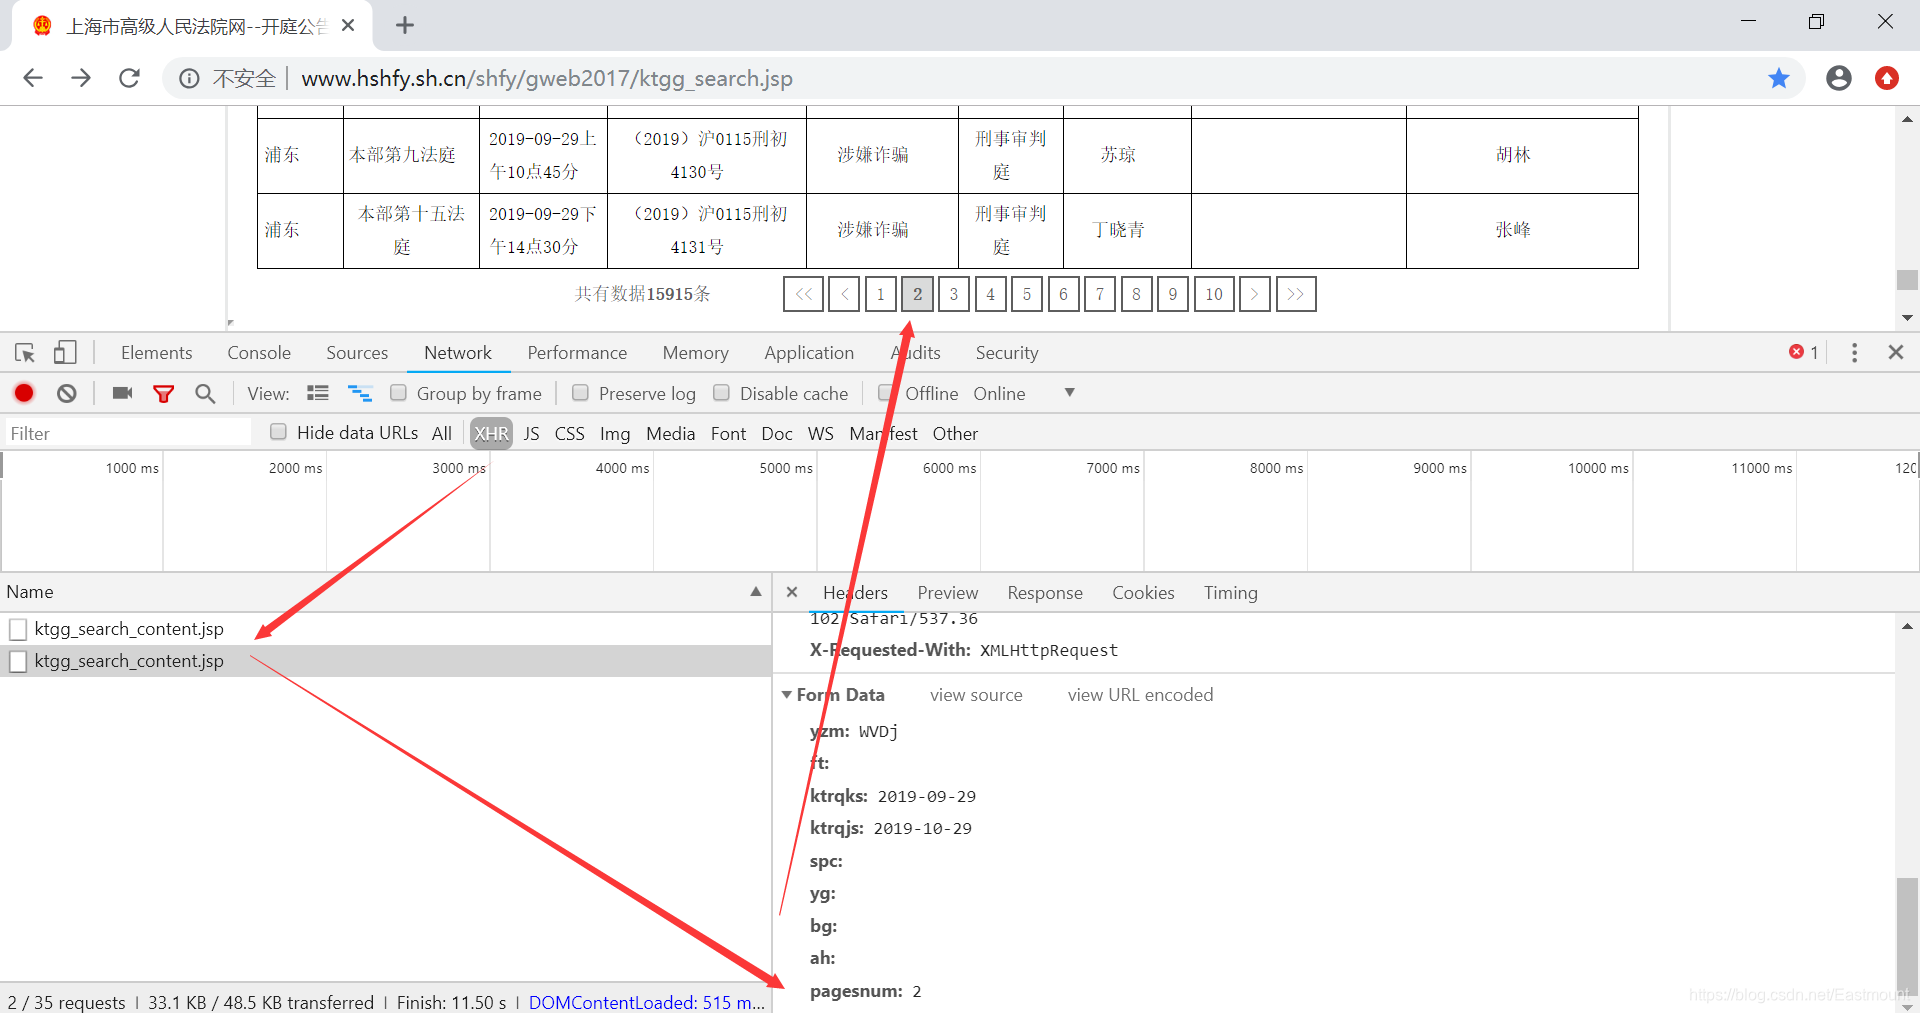Close the 上海市高级人民法院网 tab
1920x1013 pixels.
(348, 25)
